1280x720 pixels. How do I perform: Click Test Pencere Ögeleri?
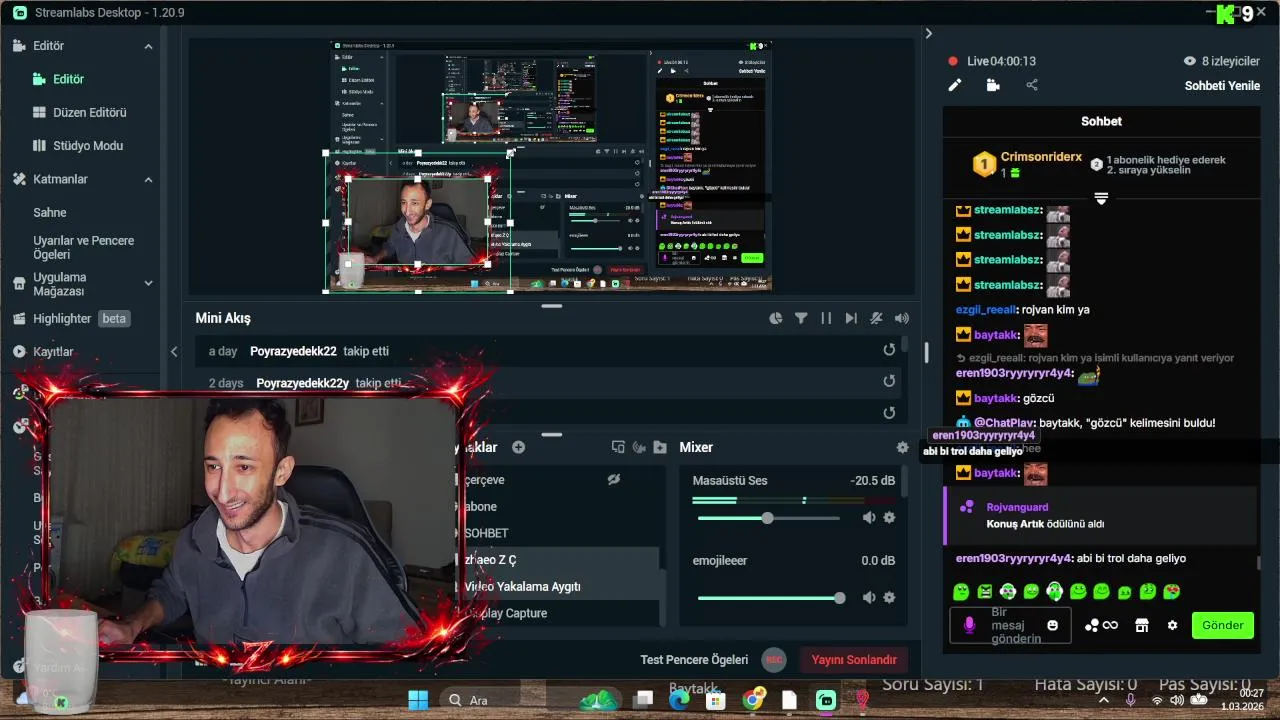694,660
